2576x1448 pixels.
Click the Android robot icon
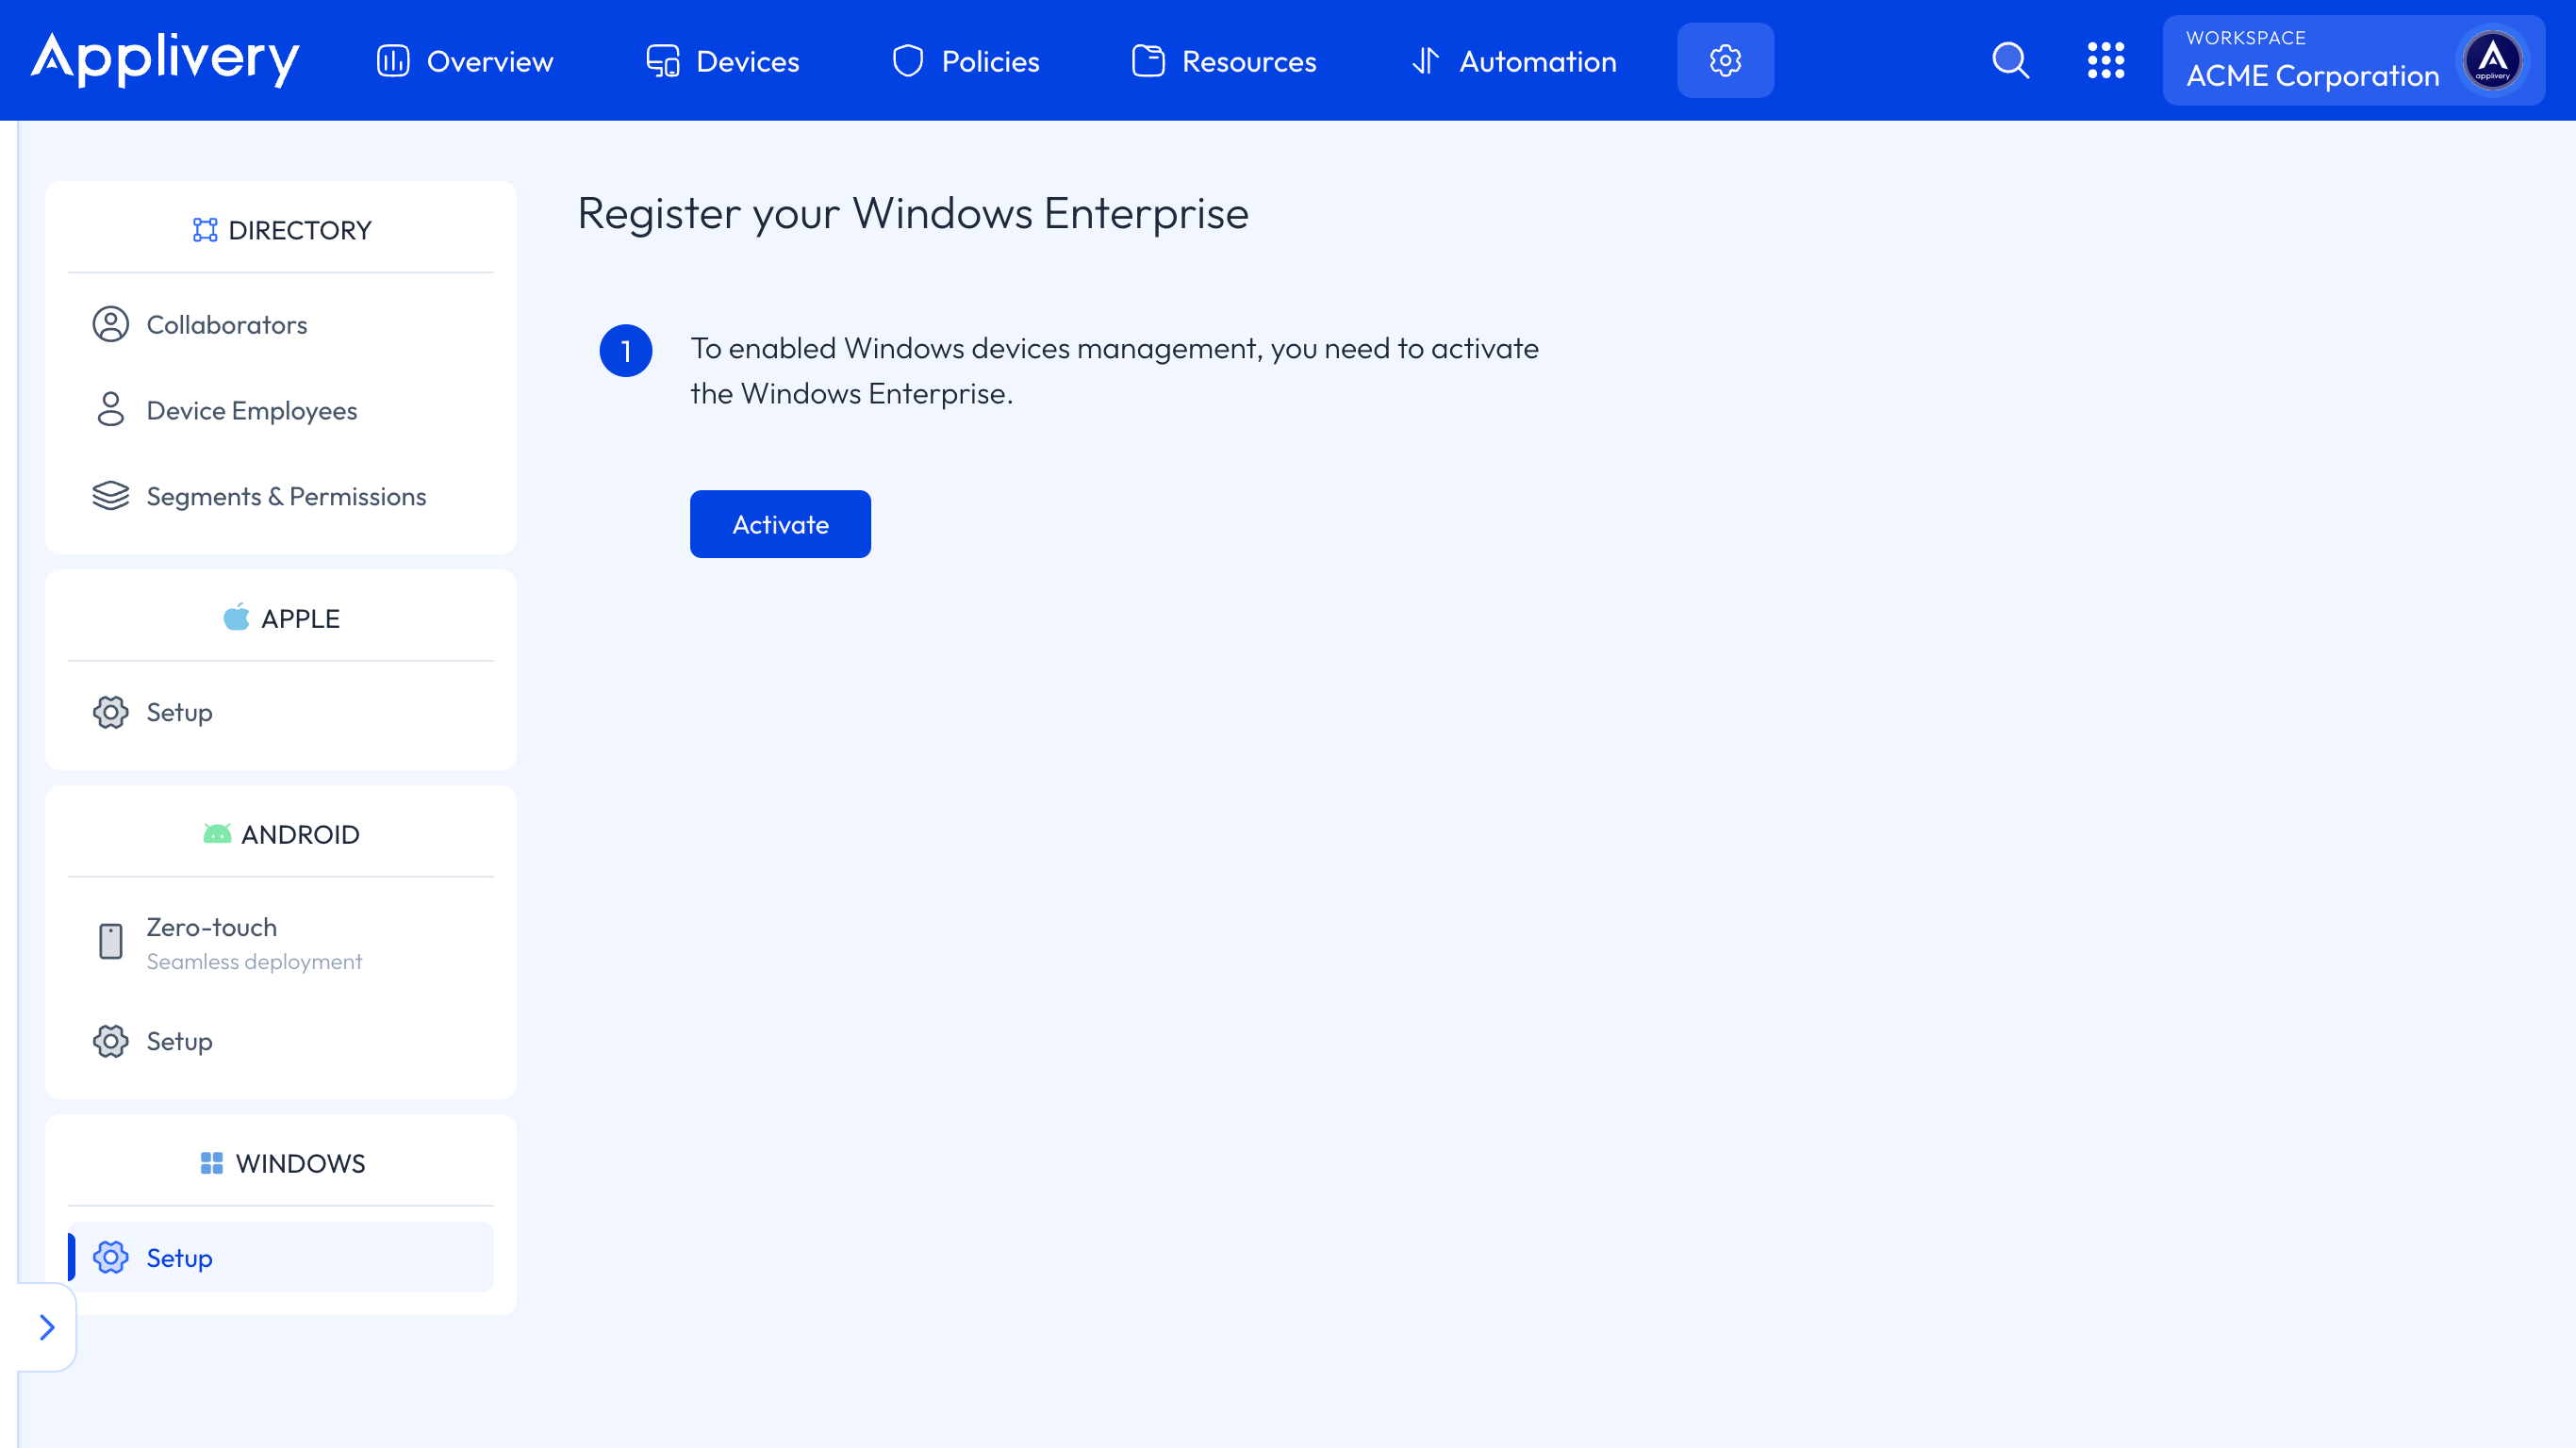pyautogui.click(x=218, y=833)
